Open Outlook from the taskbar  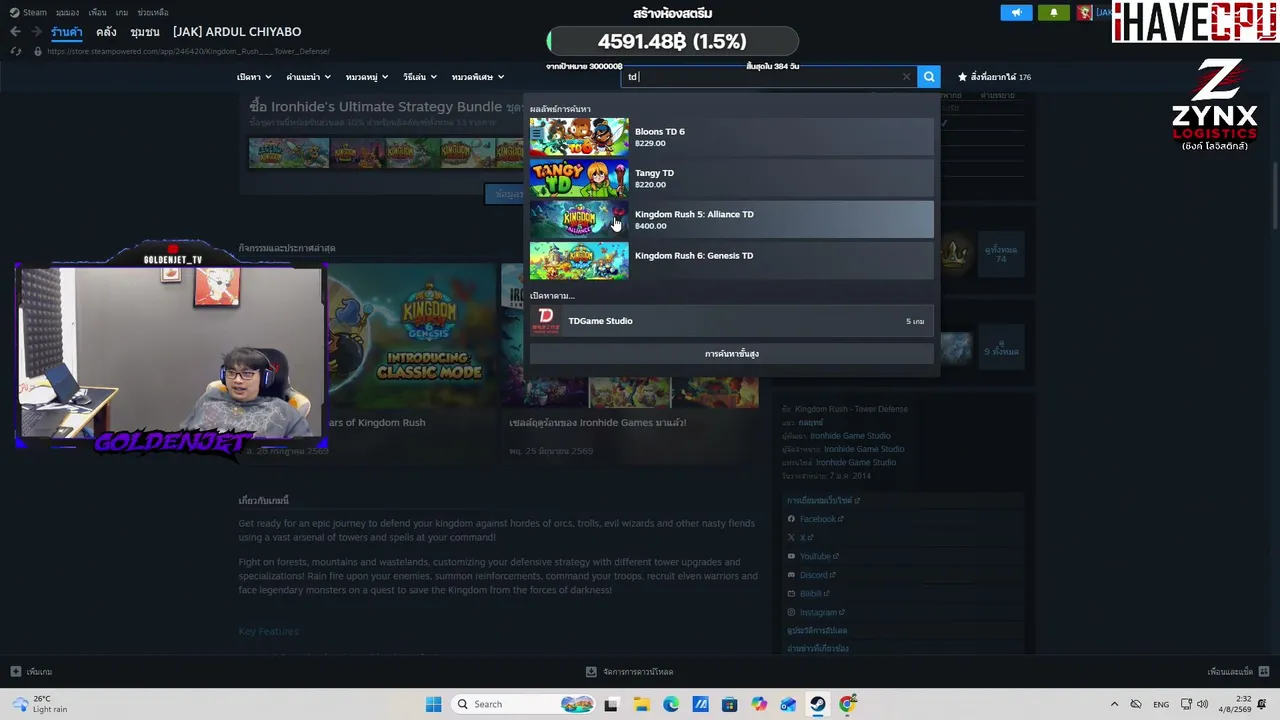coord(788,704)
